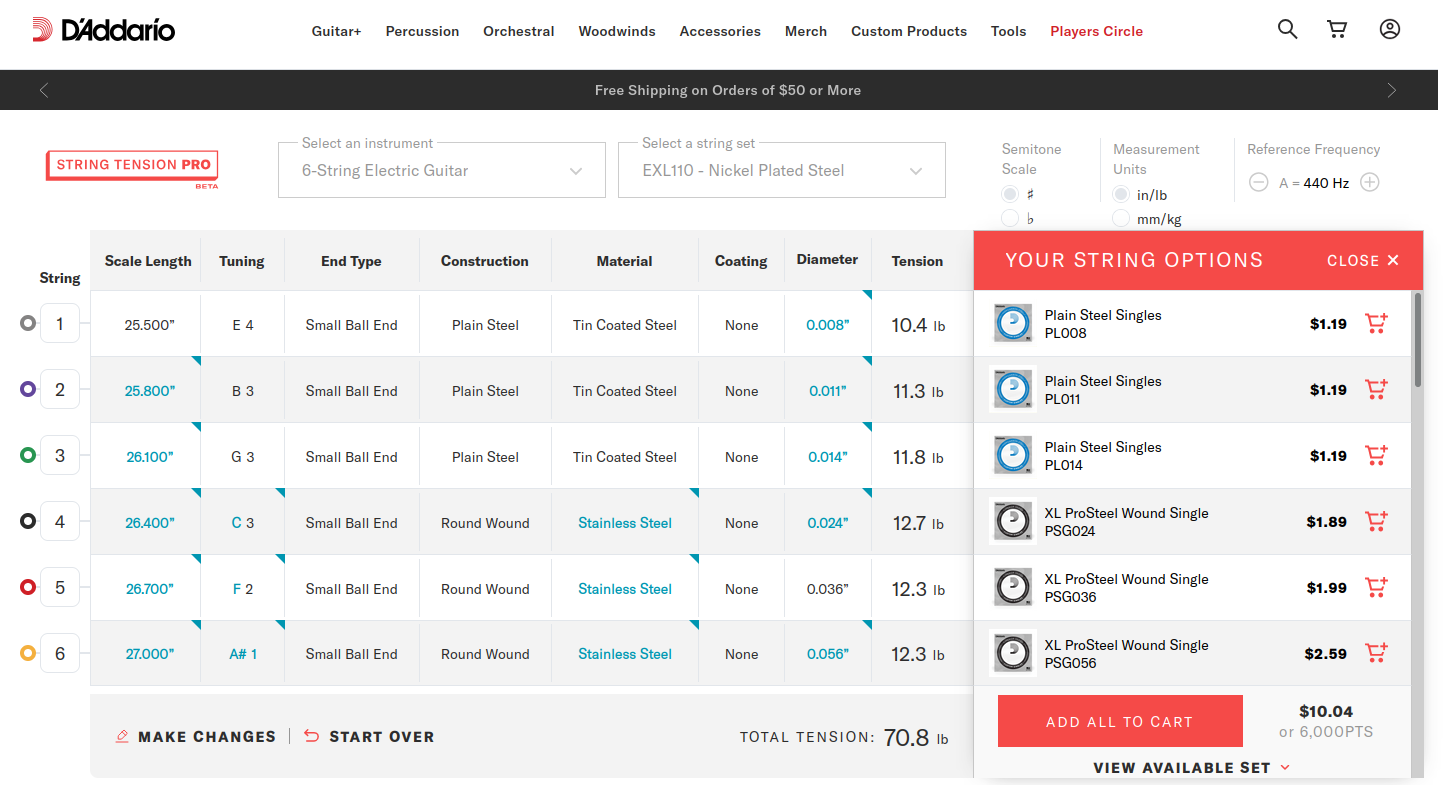Click Add All to Cart button
The height and width of the screenshot is (785, 1451).
coord(1120,721)
